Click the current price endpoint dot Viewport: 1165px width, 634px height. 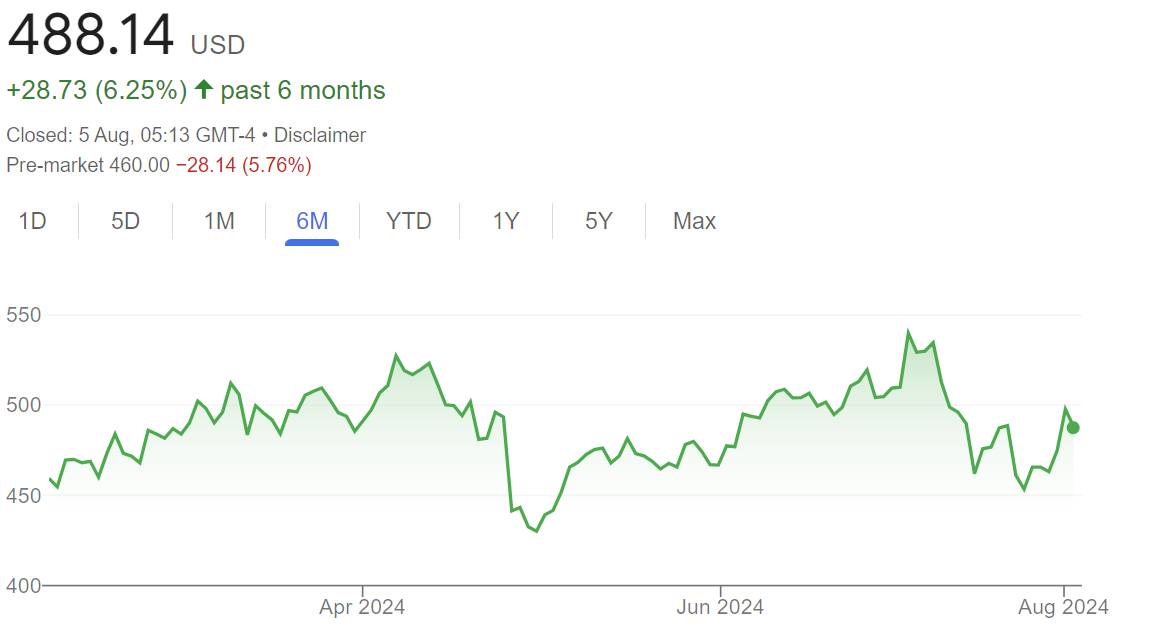point(1073,428)
